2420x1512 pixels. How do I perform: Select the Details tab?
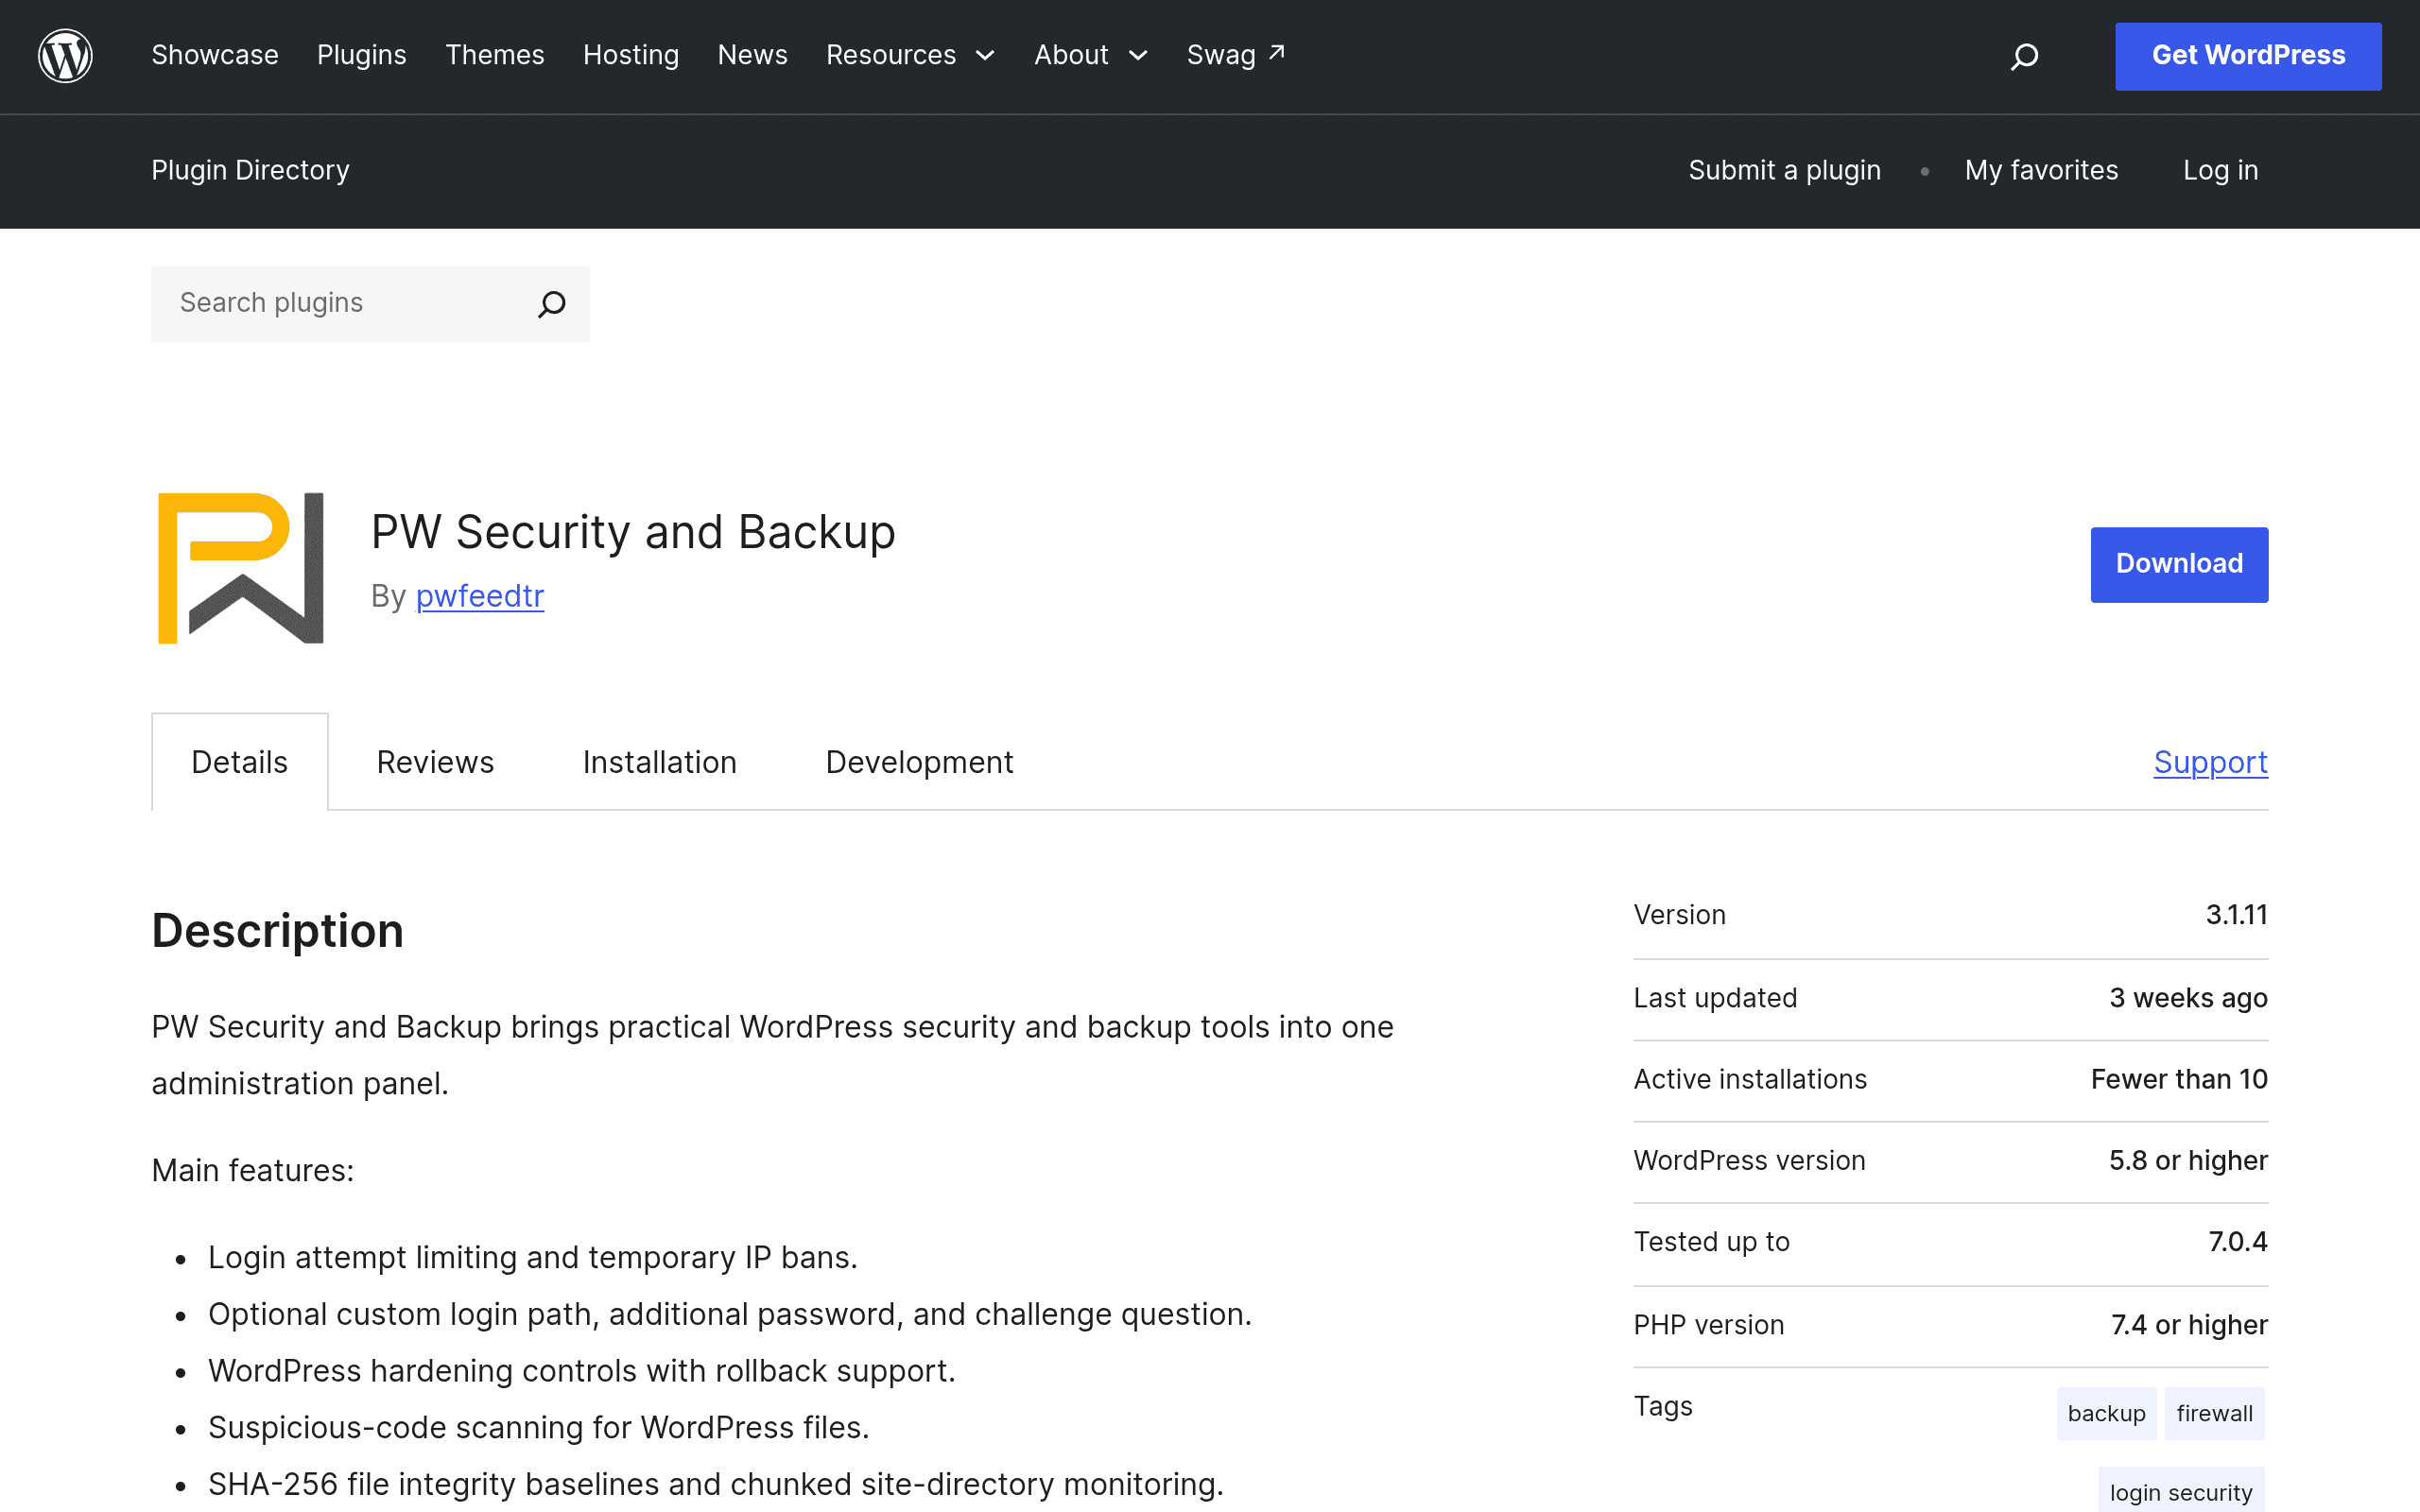click(239, 762)
